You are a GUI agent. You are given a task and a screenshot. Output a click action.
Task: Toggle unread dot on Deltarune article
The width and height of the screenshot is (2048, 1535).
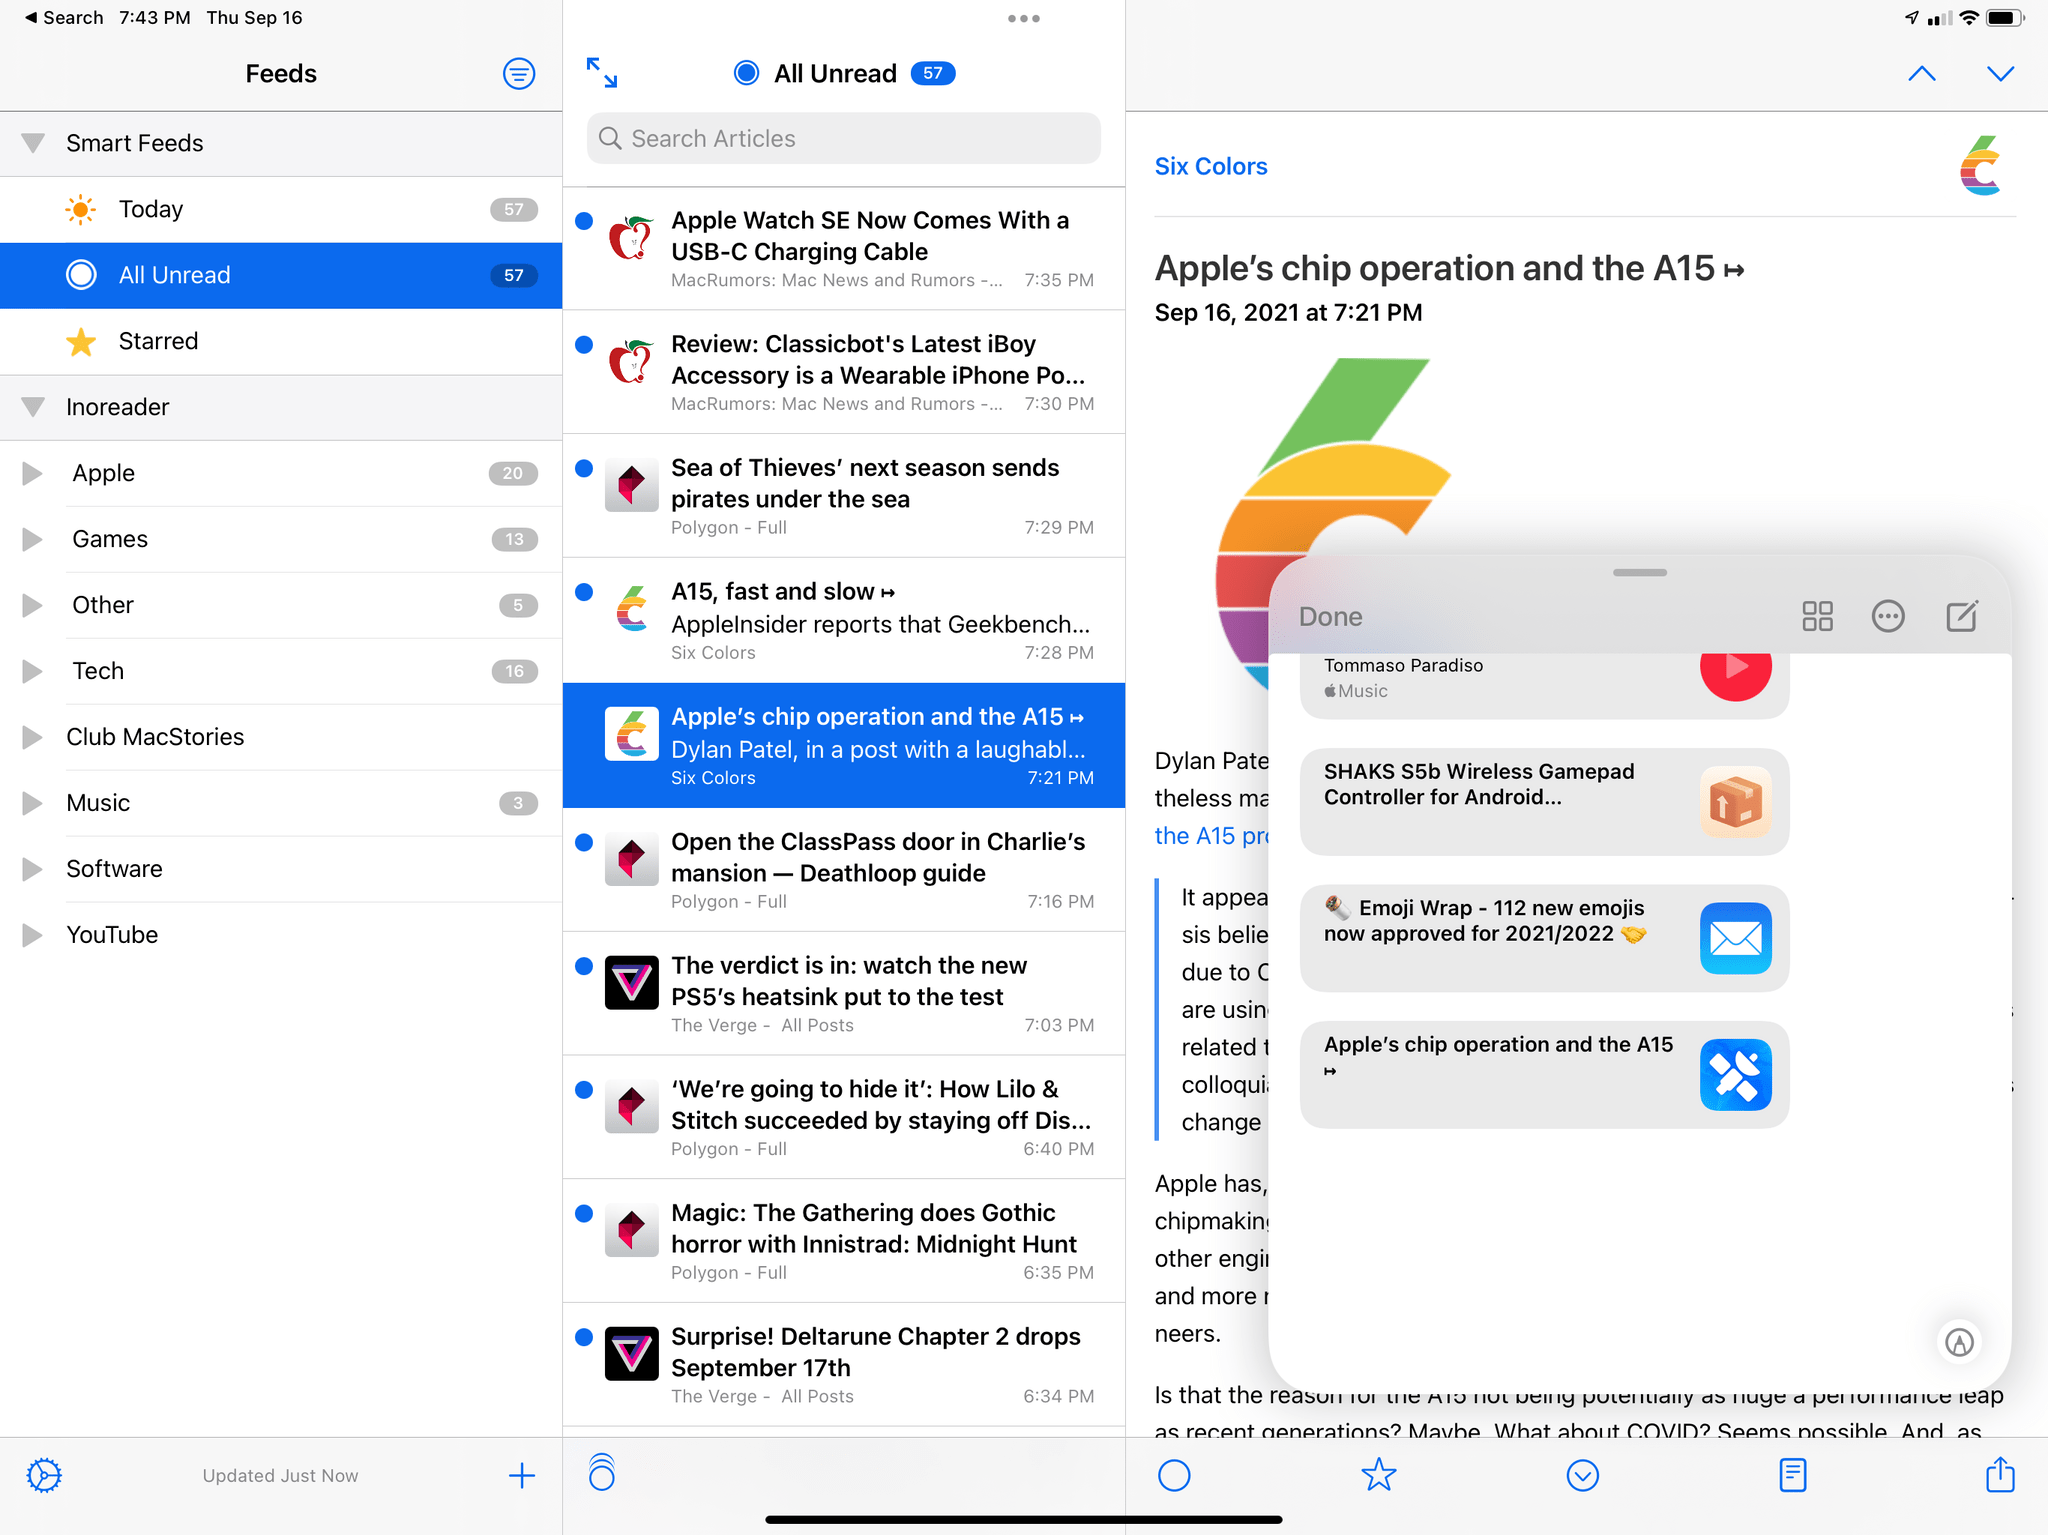pyautogui.click(x=585, y=1337)
